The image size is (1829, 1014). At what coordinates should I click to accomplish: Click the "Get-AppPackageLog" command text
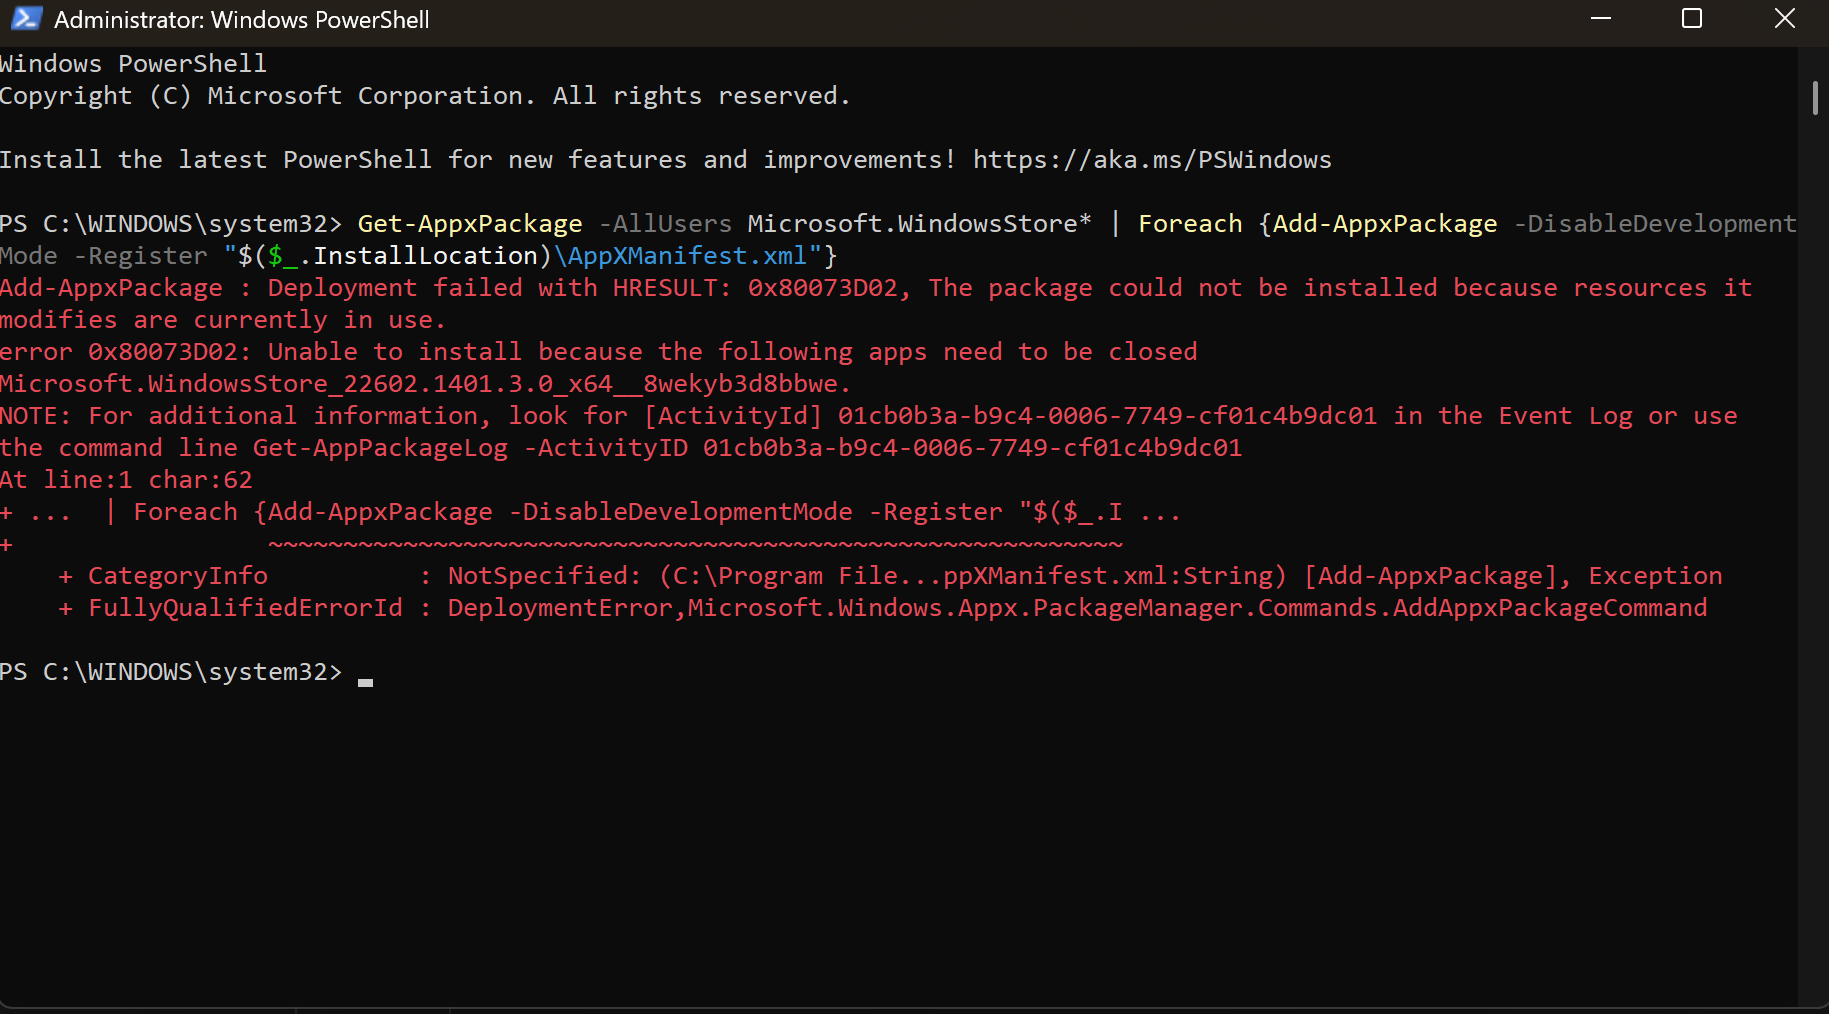coord(381,448)
